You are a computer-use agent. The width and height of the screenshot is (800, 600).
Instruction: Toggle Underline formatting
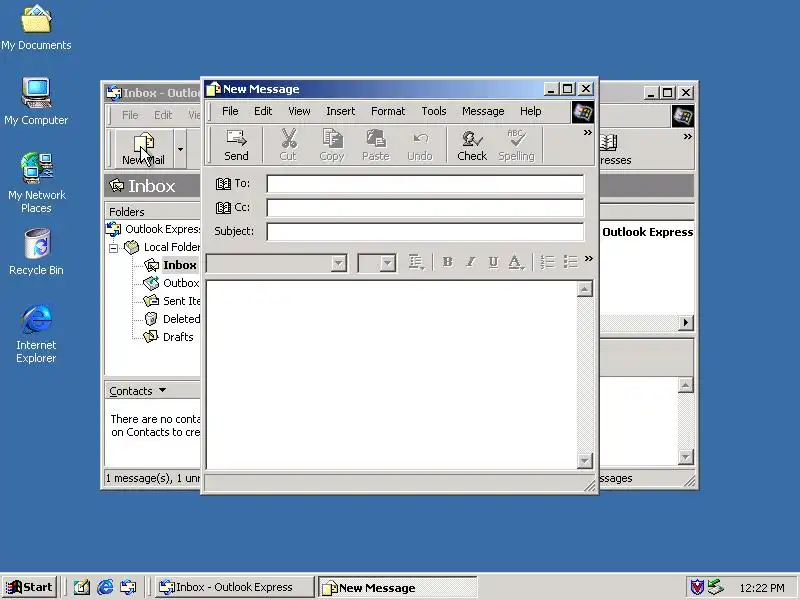point(493,262)
